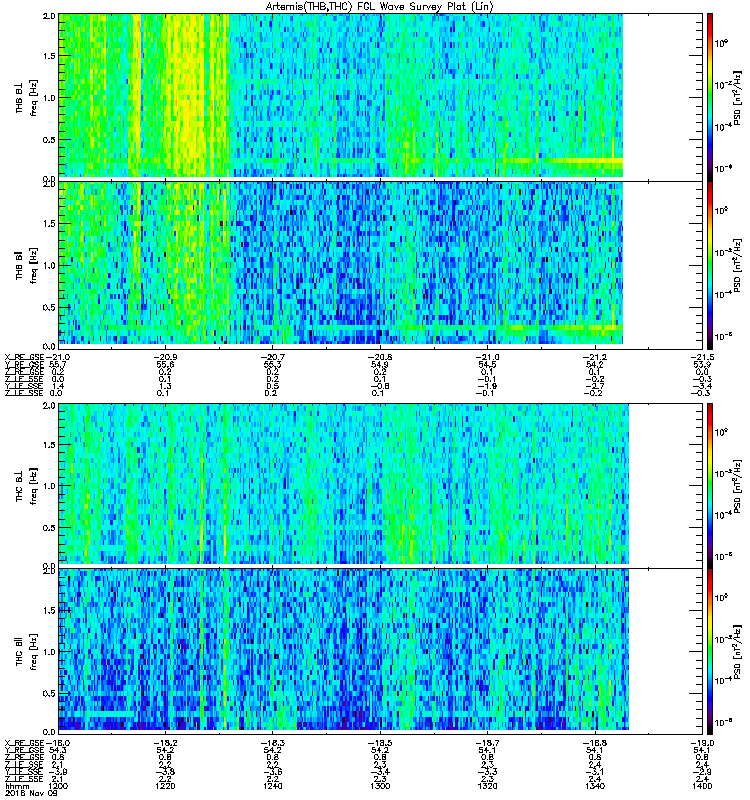The height and width of the screenshot is (800, 750).
Task: Click the 1400 time tick label
Action: 702,786
